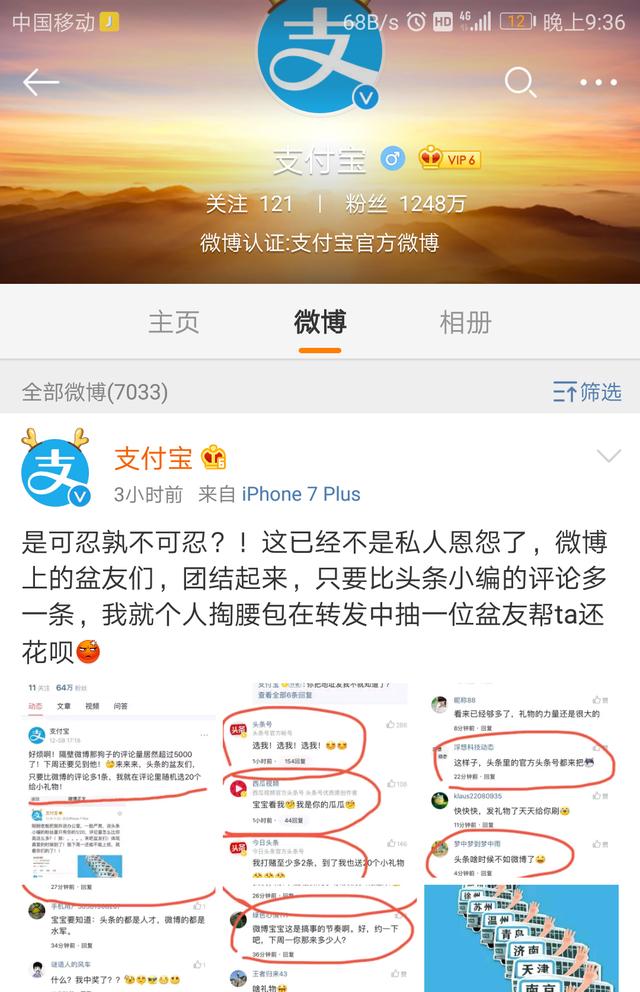
Task: Tap the large Alipay profile avatar
Action: 320,57
